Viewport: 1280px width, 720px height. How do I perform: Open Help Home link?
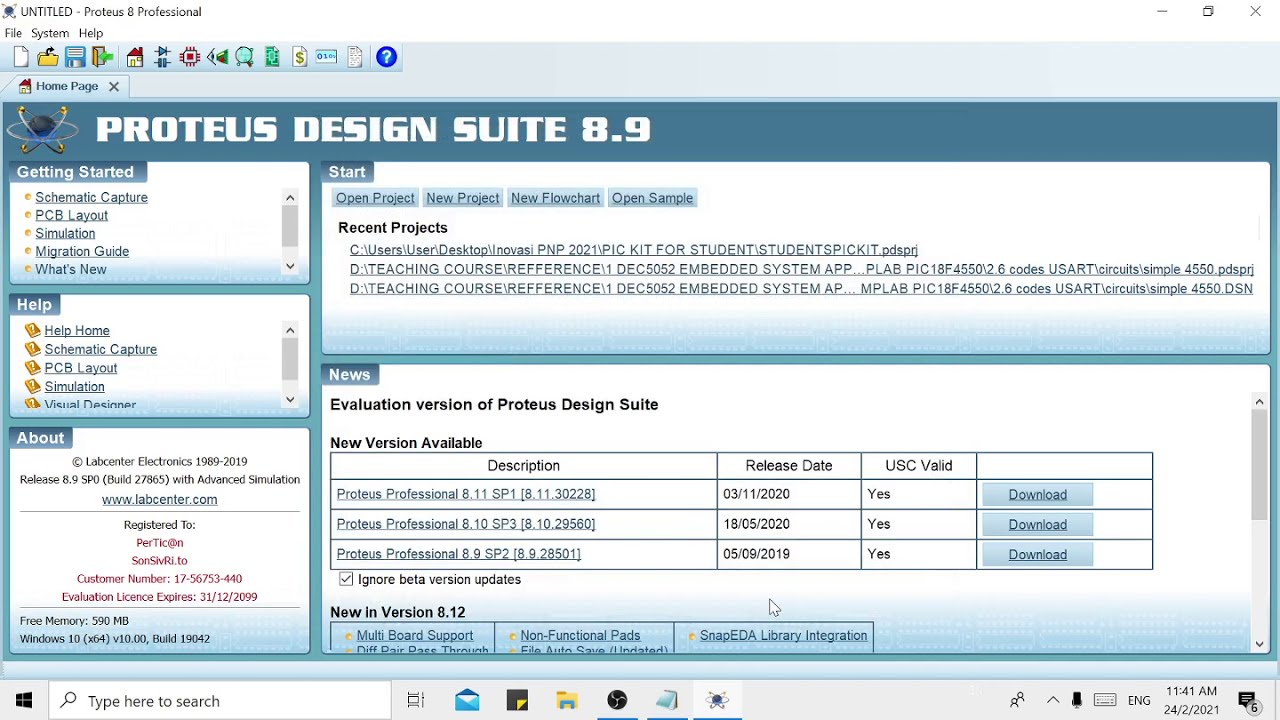coord(77,330)
